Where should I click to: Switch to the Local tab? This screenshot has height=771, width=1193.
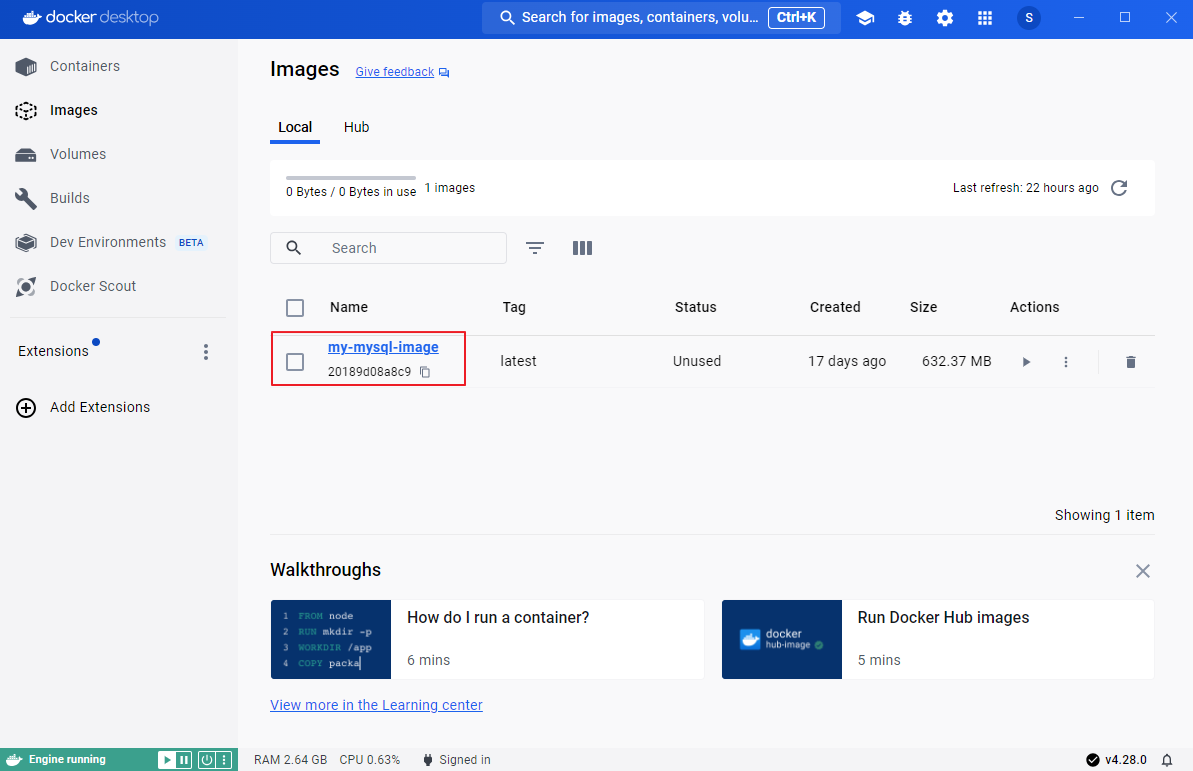click(295, 127)
